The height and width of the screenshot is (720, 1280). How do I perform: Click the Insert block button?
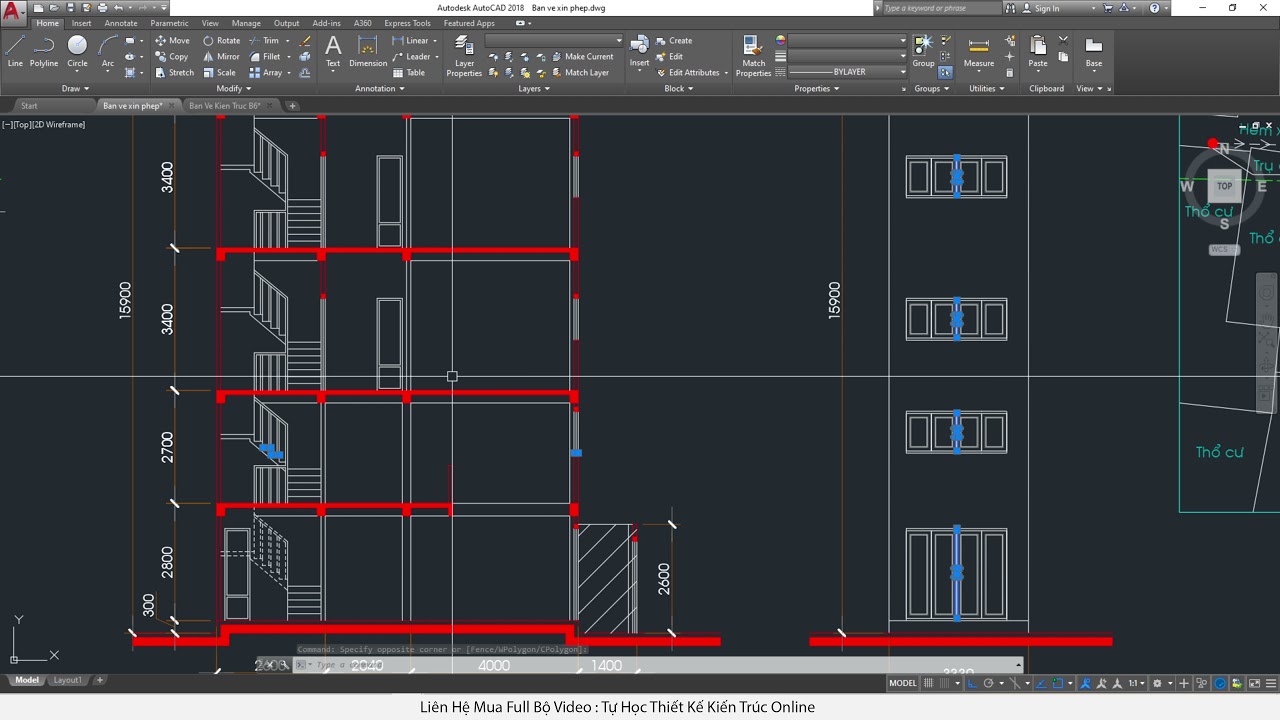[639, 50]
